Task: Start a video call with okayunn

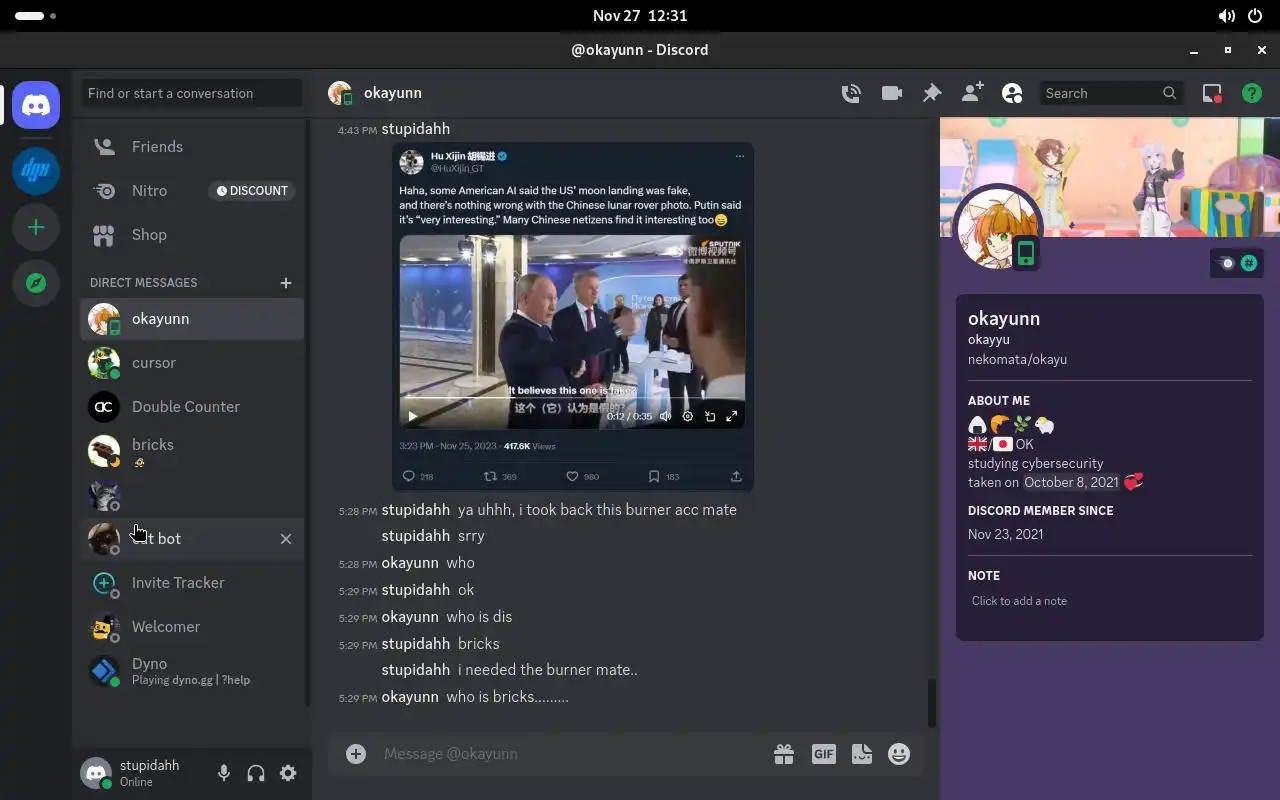Action: [x=891, y=93]
